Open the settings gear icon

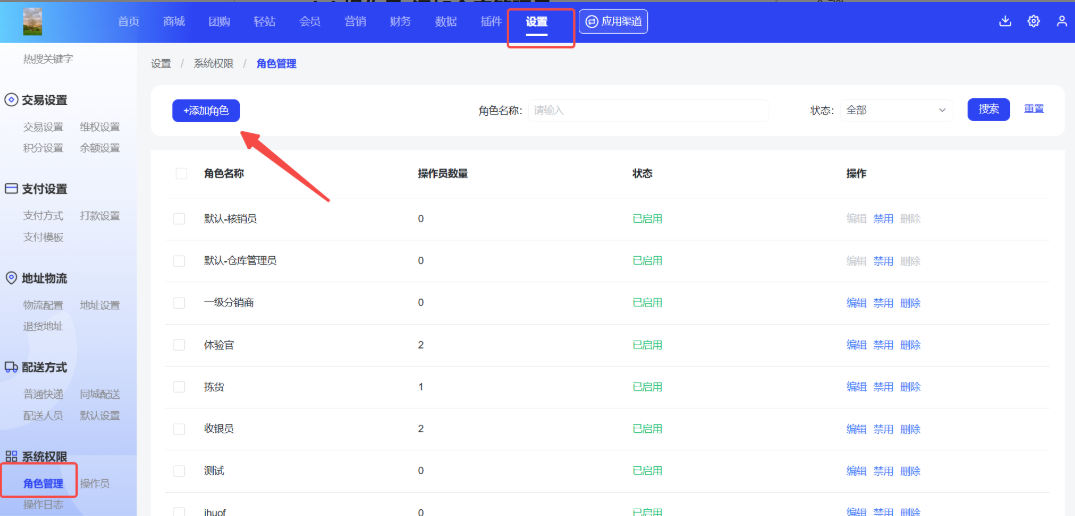(1033, 21)
